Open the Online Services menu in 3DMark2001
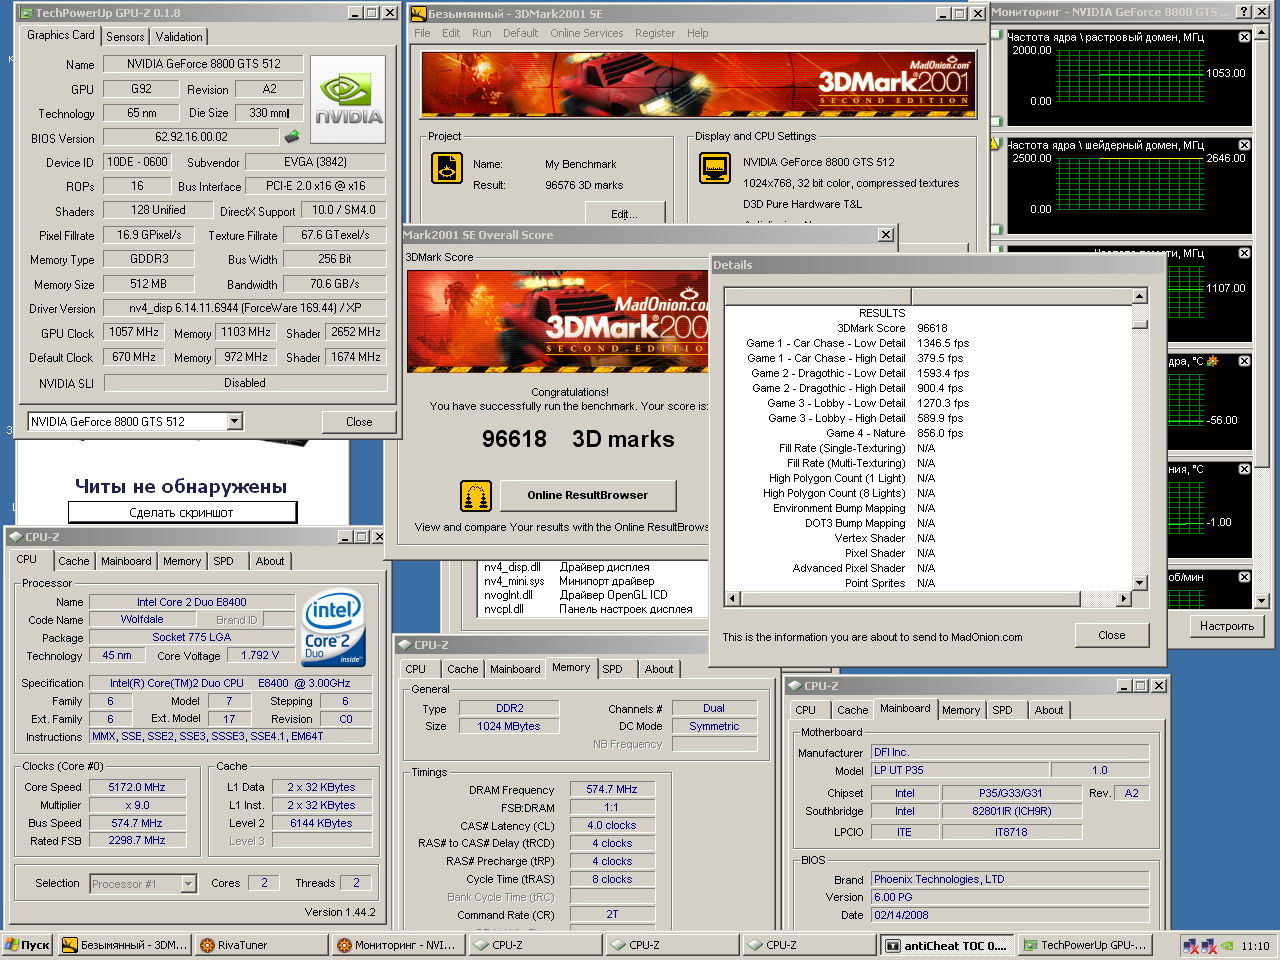 (586, 33)
